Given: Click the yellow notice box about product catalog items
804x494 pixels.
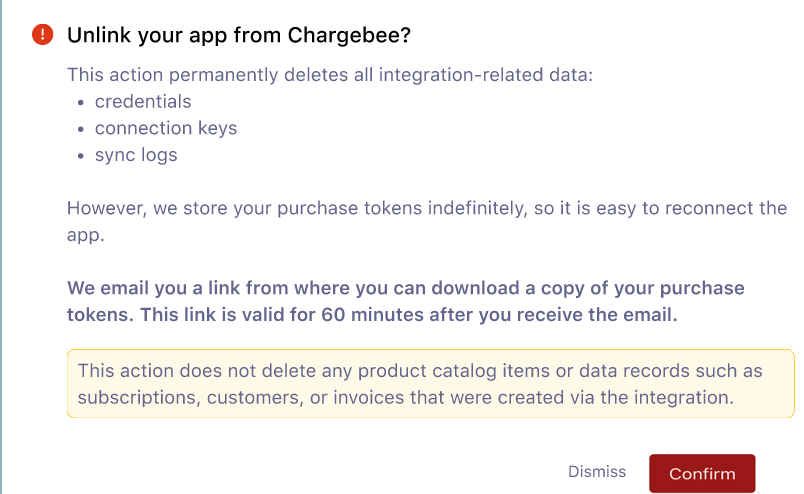Looking at the screenshot, I should tap(431, 384).
